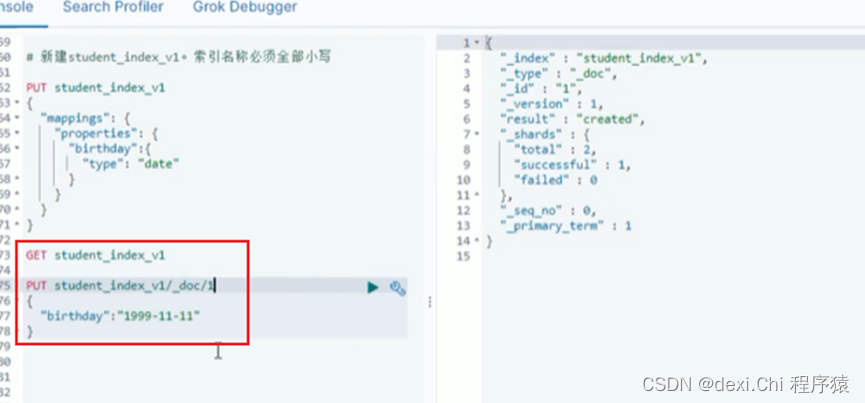Select the Console tab
This screenshot has height=403, width=865.
pos(17,7)
